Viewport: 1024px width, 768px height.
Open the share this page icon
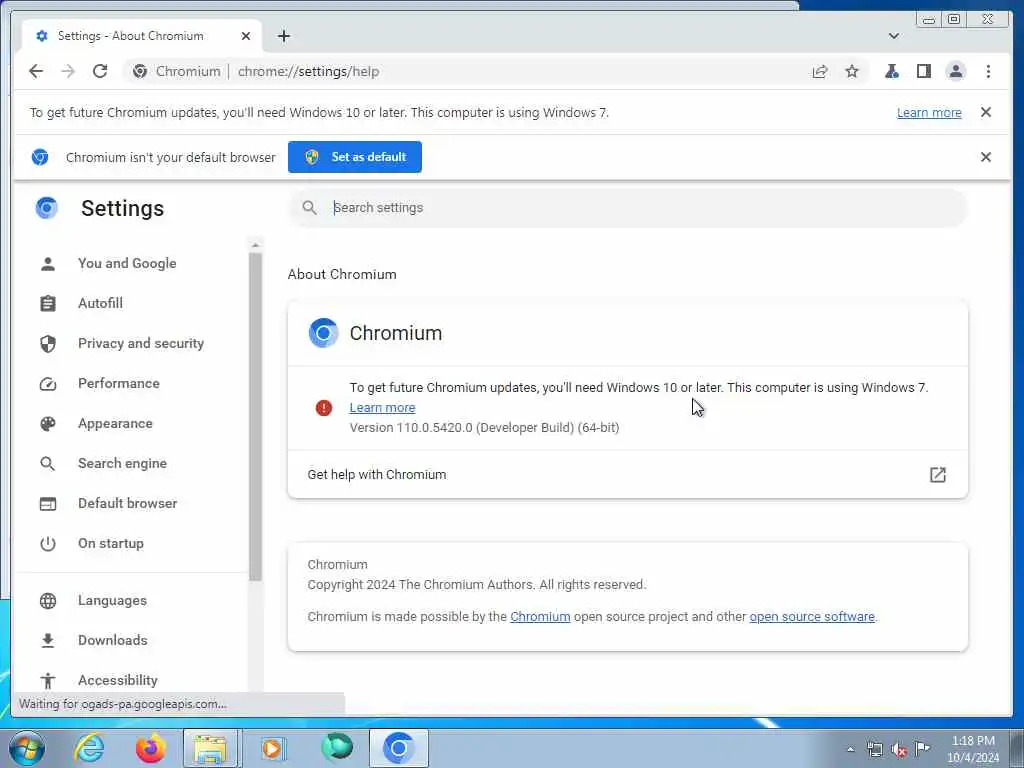coord(820,72)
